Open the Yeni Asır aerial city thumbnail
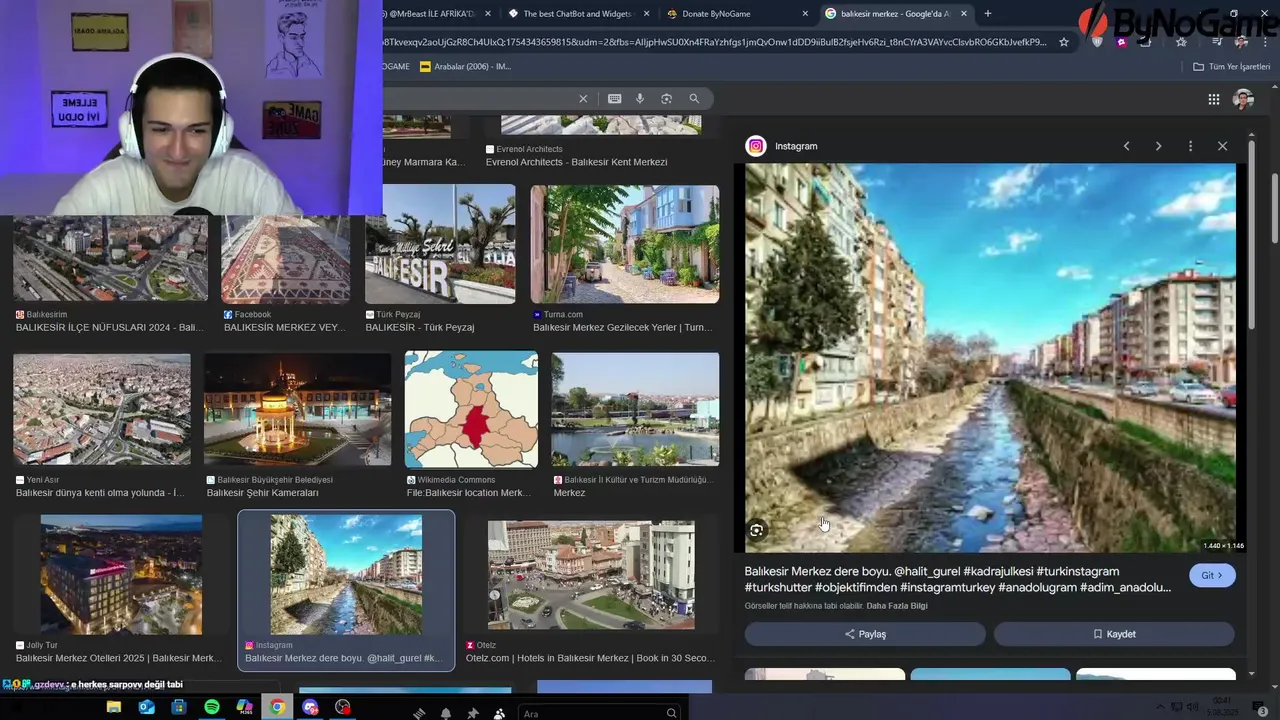This screenshot has height=720, width=1280. click(102, 409)
